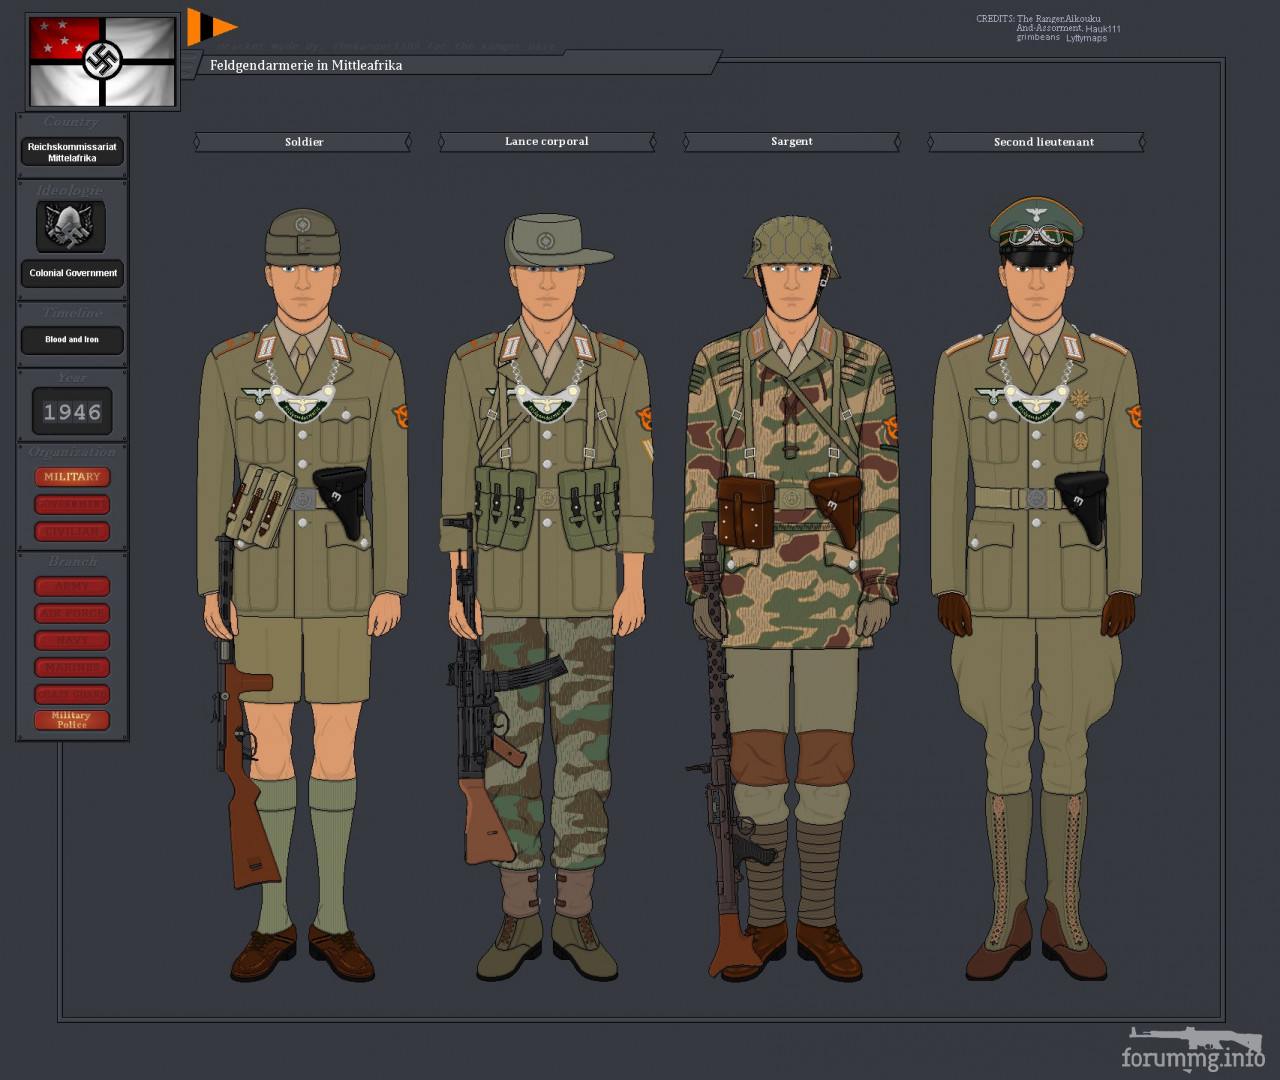Click the Soldier's field cap
Image resolution: width=1280 pixels, height=1080 pixels.
point(302,236)
